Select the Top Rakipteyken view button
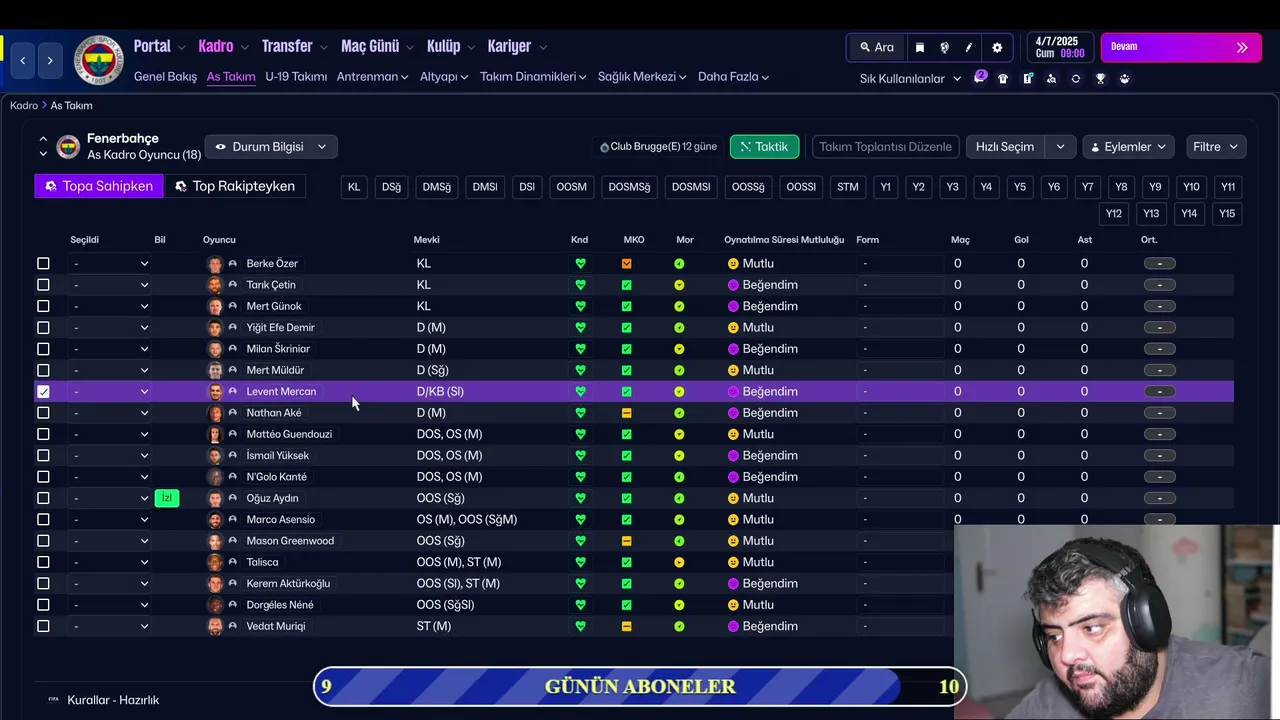This screenshot has width=1280, height=720. pyautogui.click(x=235, y=186)
